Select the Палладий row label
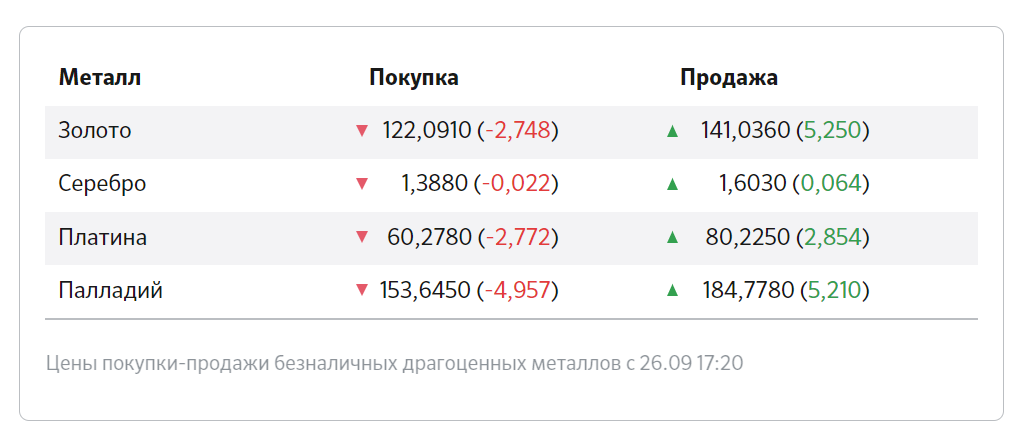Image resolution: width=1016 pixels, height=444 pixels. [111, 291]
